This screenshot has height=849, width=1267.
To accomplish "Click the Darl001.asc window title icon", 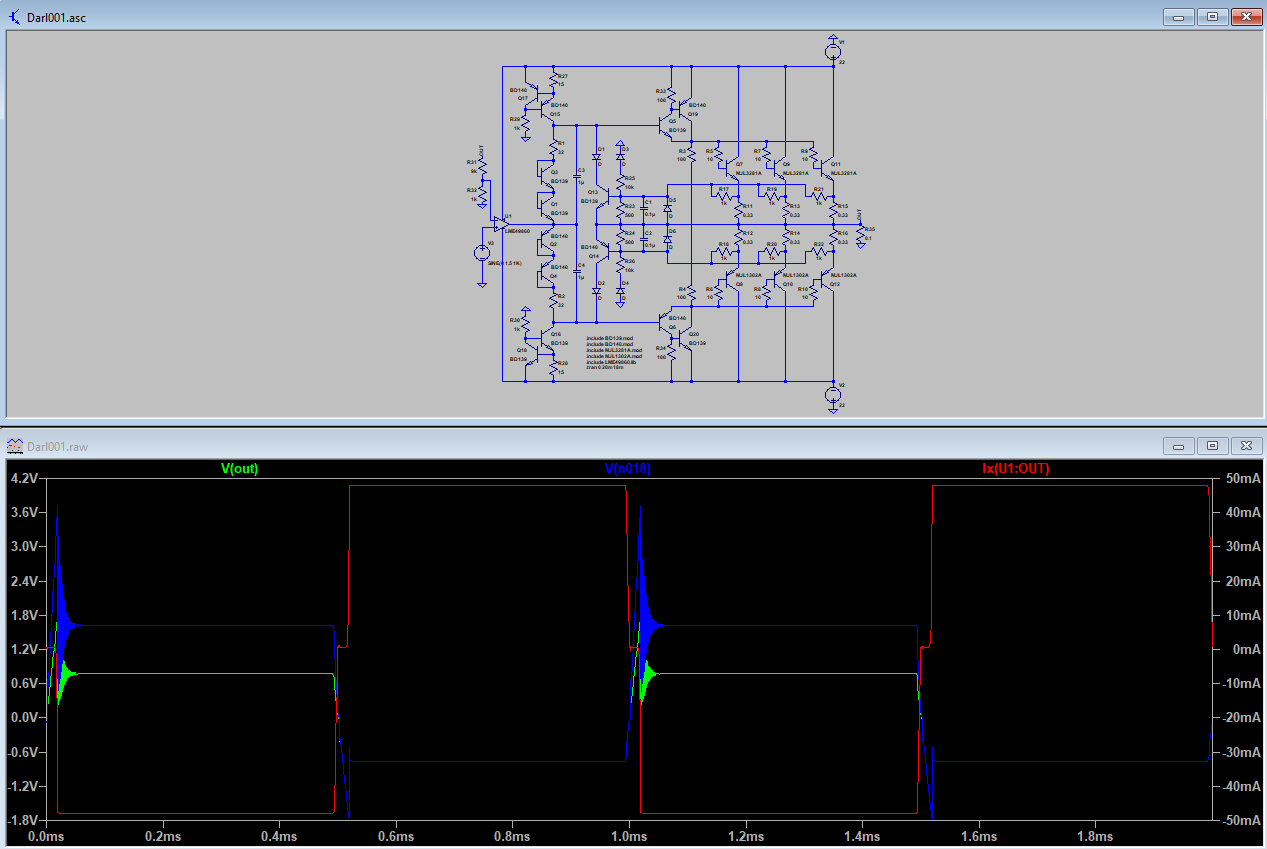I will (15, 17).
